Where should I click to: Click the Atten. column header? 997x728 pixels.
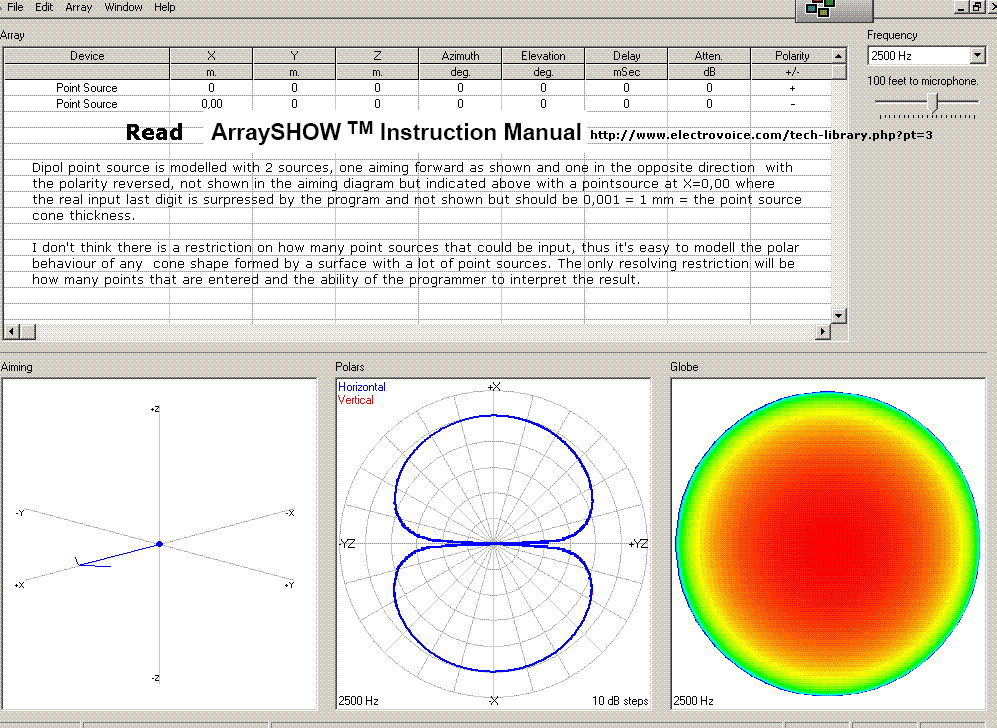coord(709,56)
